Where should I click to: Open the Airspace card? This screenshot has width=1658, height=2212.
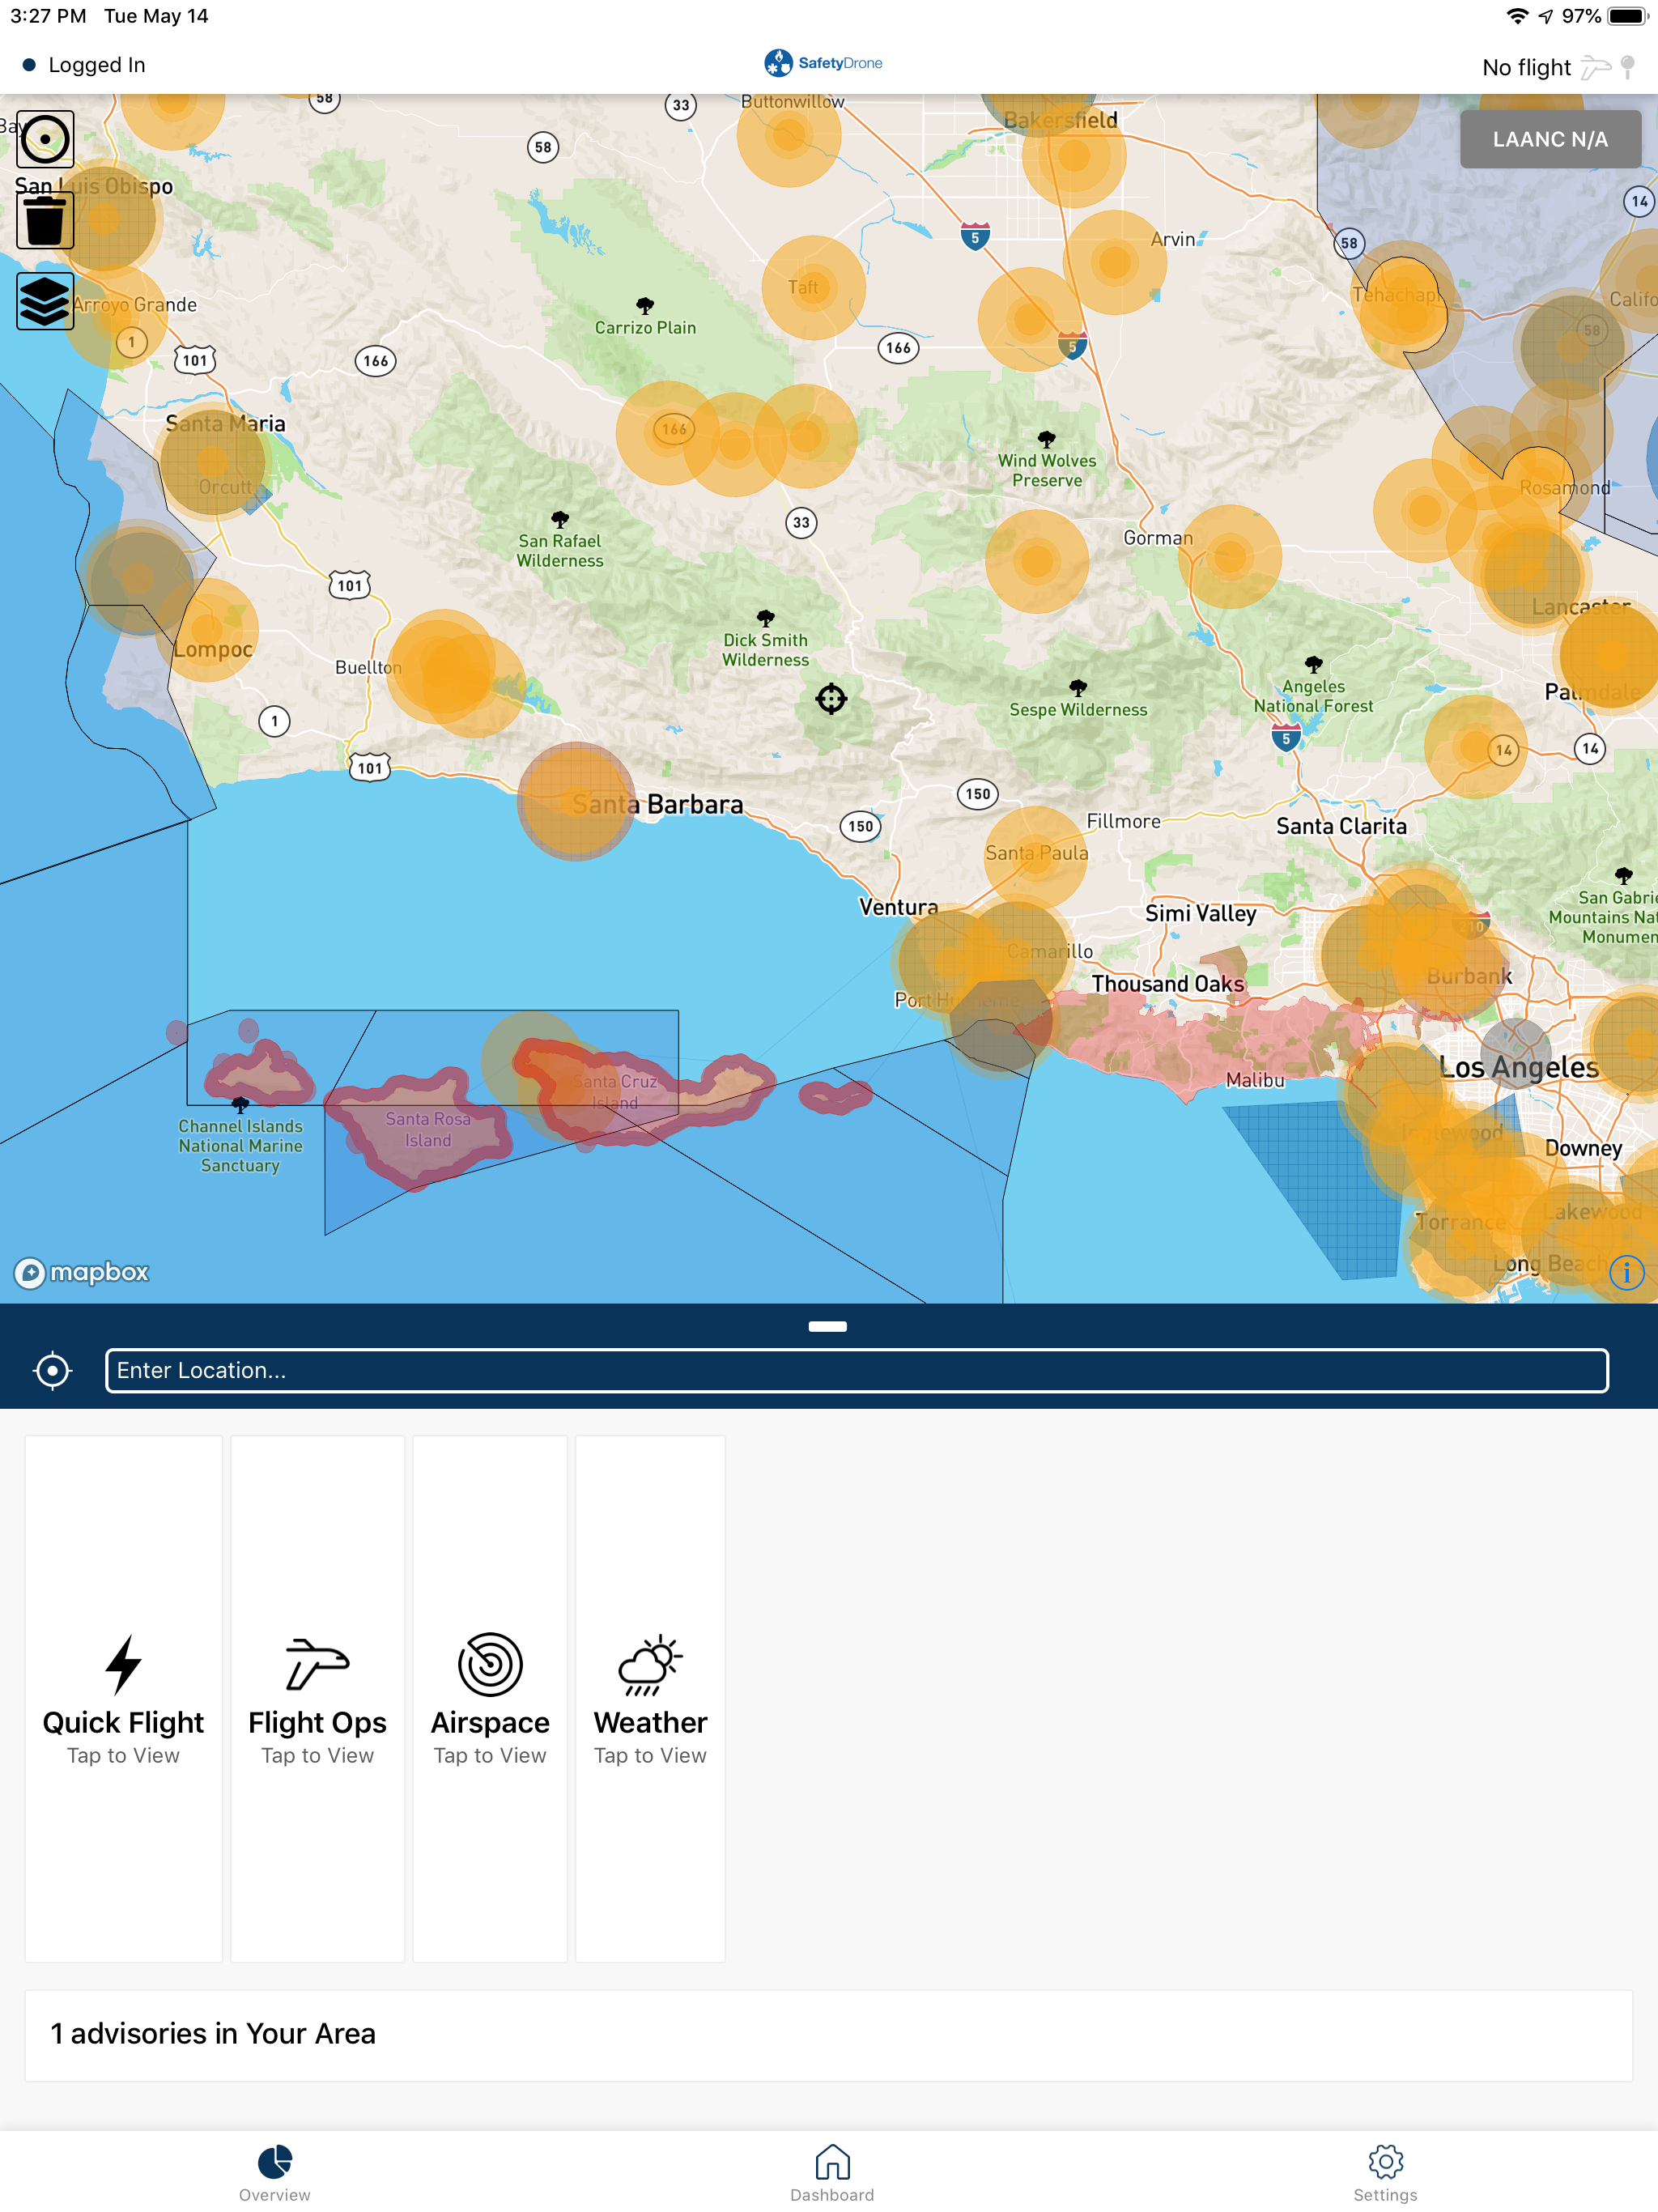[490, 1699]
